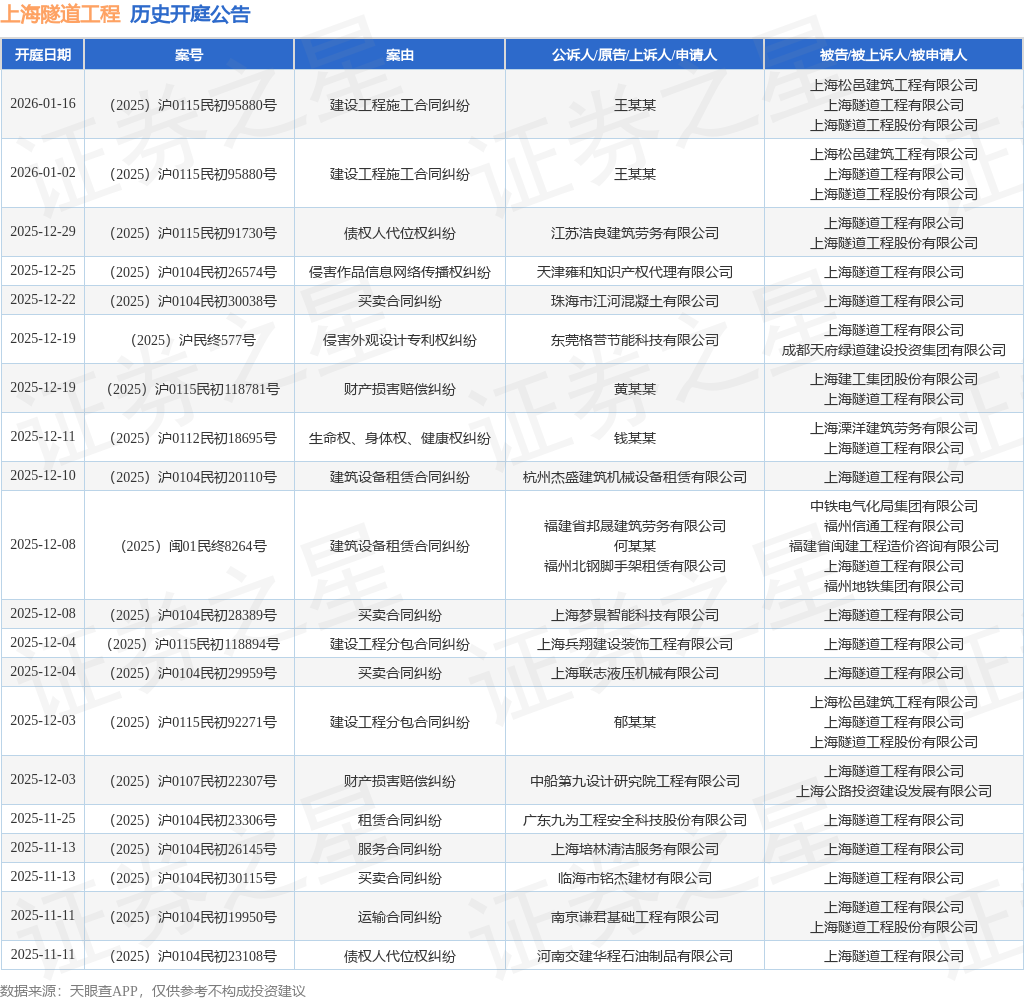This screenshot has width=1024, height=1000.
Task: Select case number 沪0104民初30038号
Action: (x=193, y=301)
